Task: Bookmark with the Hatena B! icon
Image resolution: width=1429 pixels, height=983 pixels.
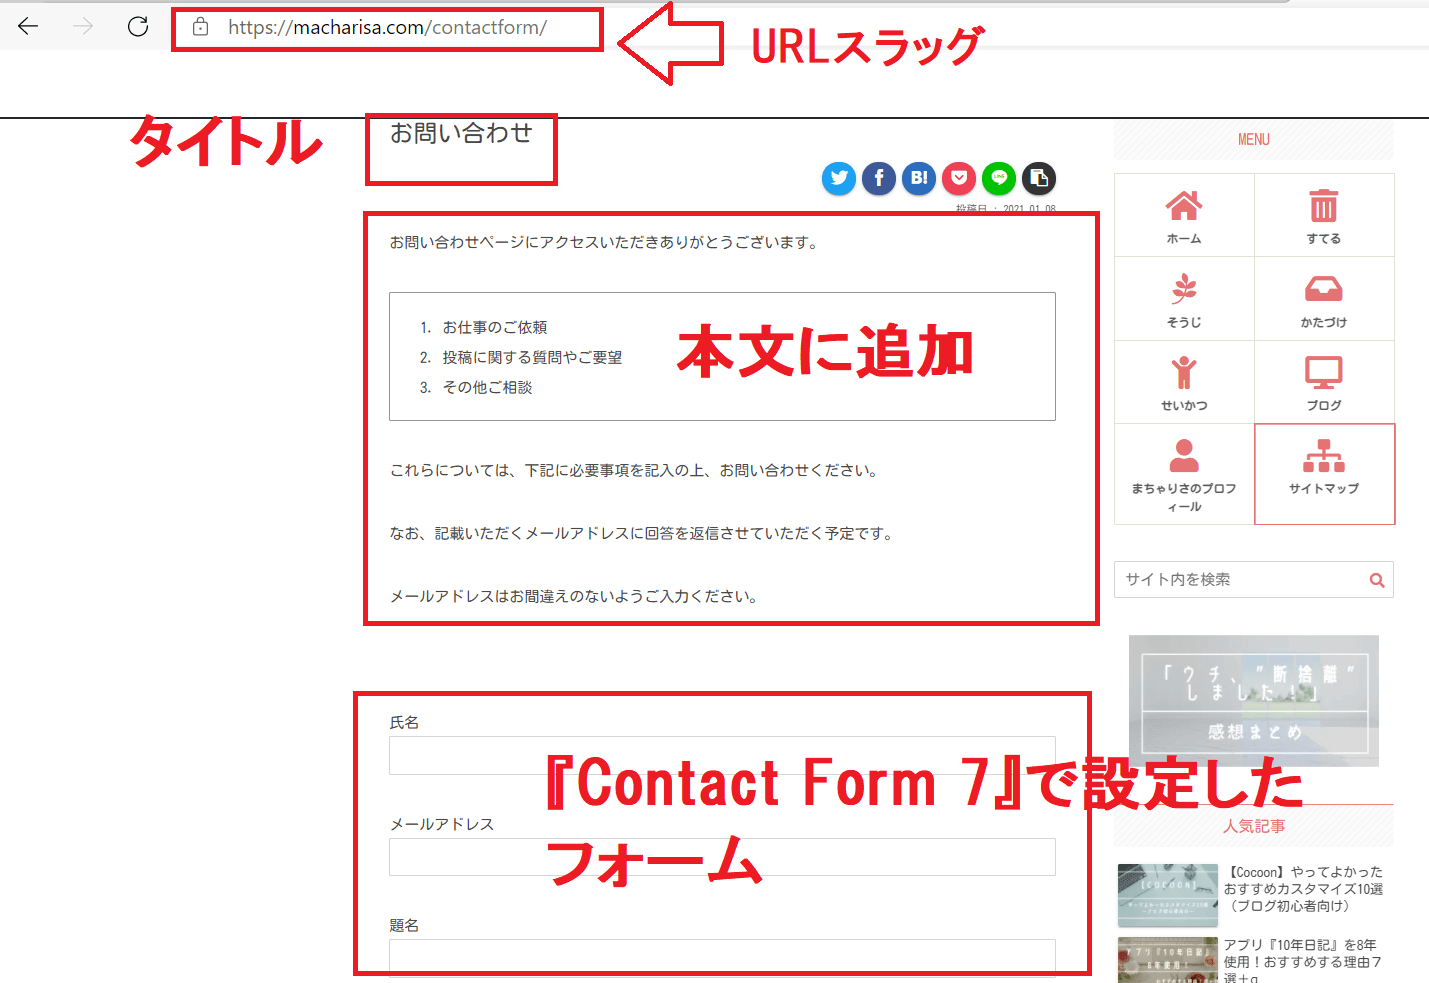Action: tap(919, 178)
